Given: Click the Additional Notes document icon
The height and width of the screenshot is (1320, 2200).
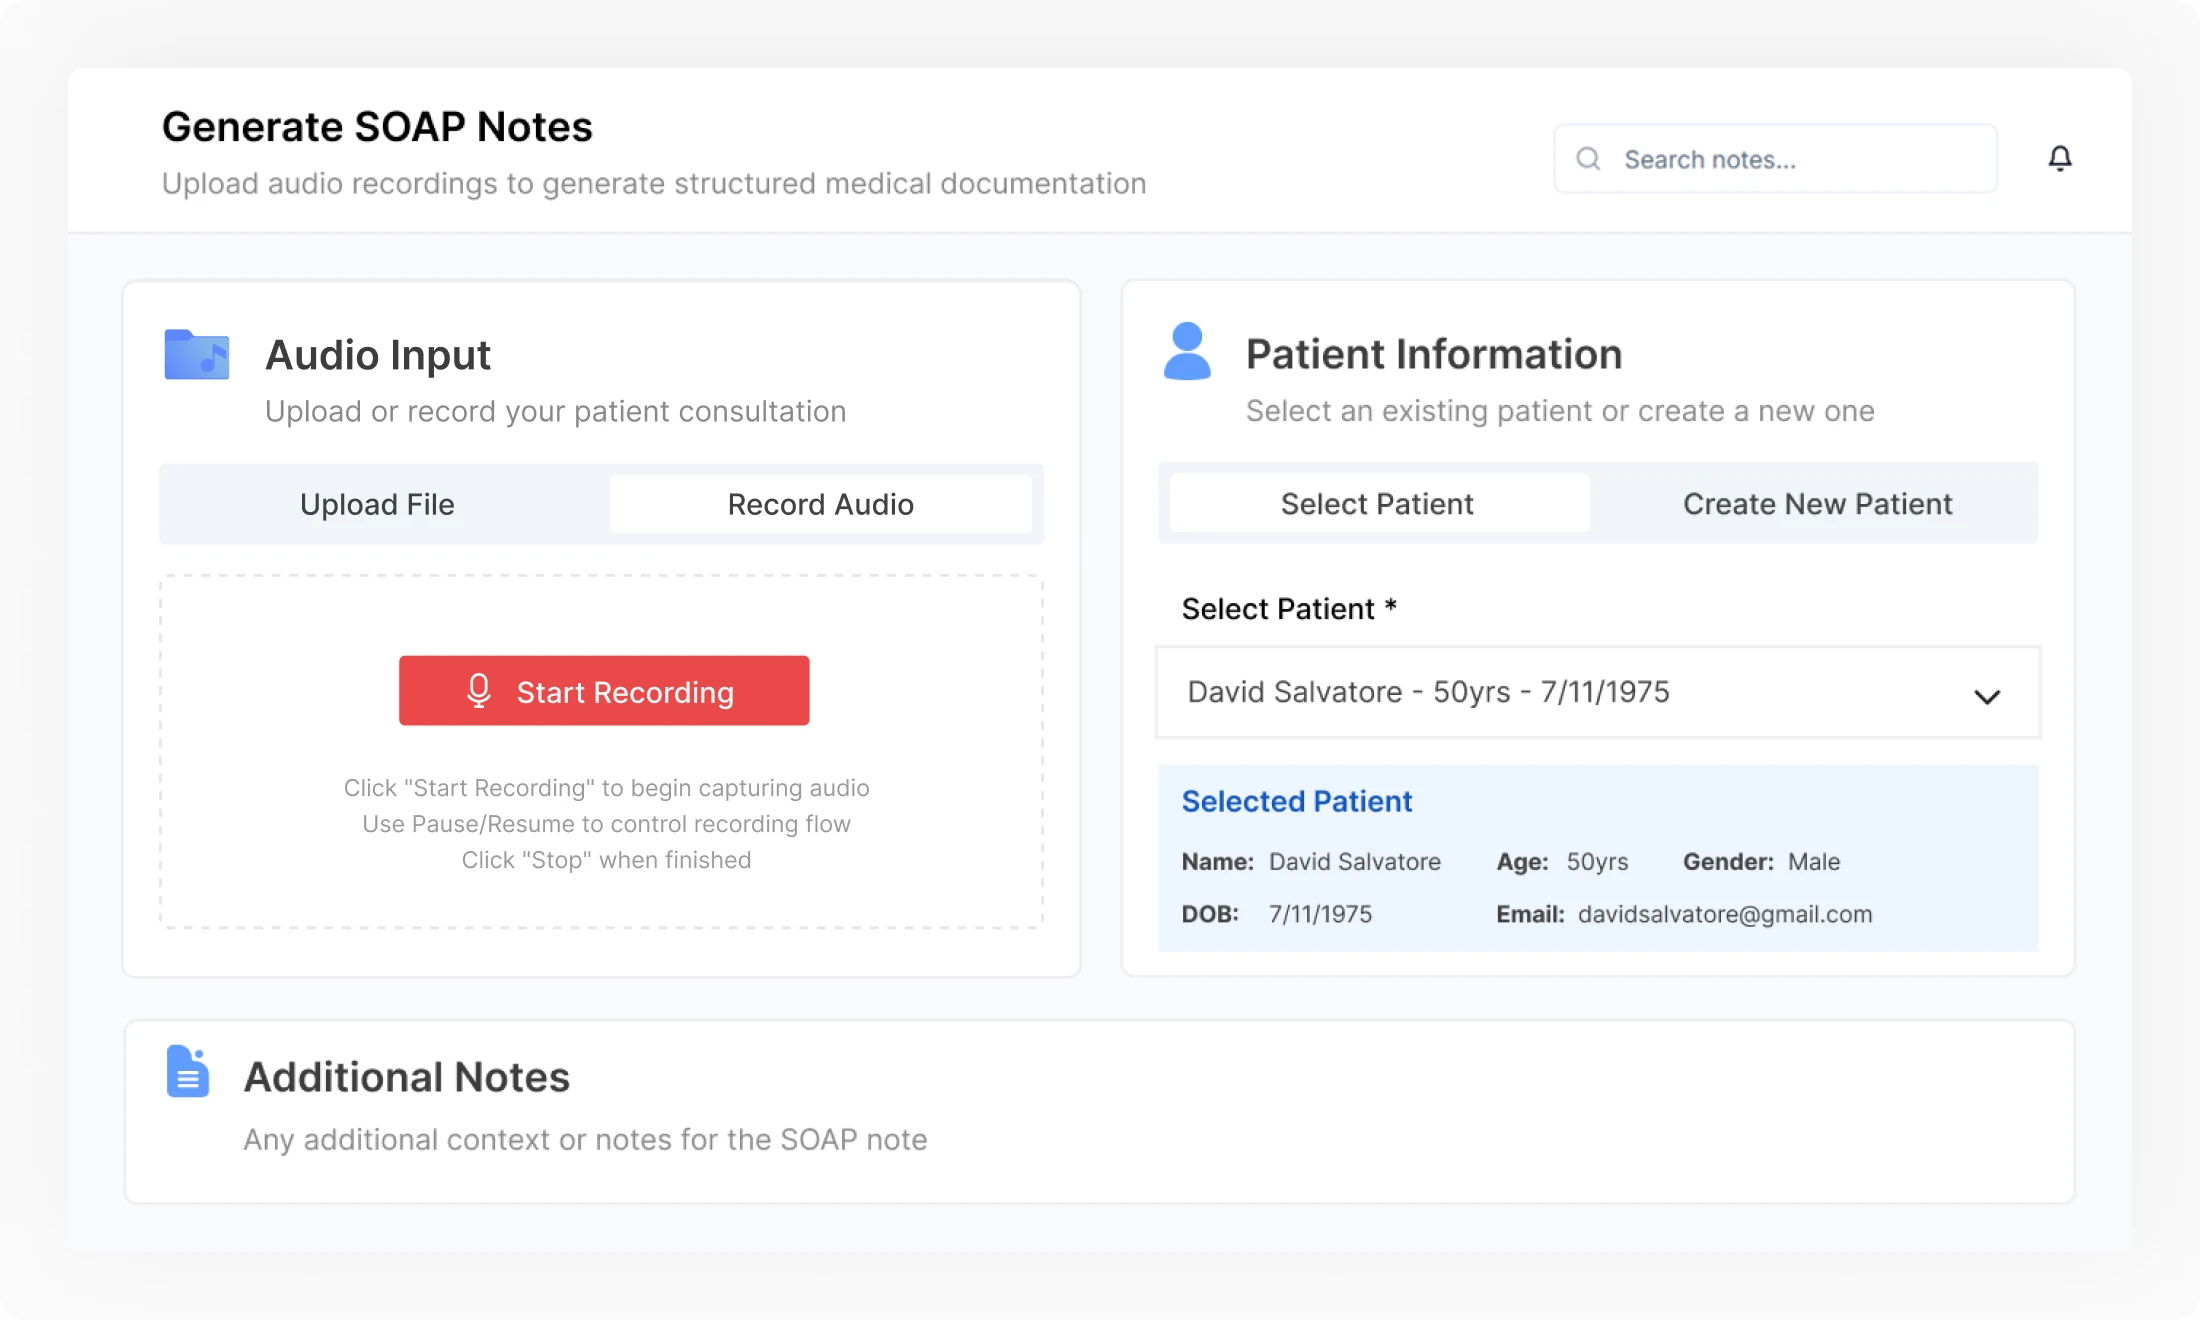Looking at the screenshot, I should 187,1071.
